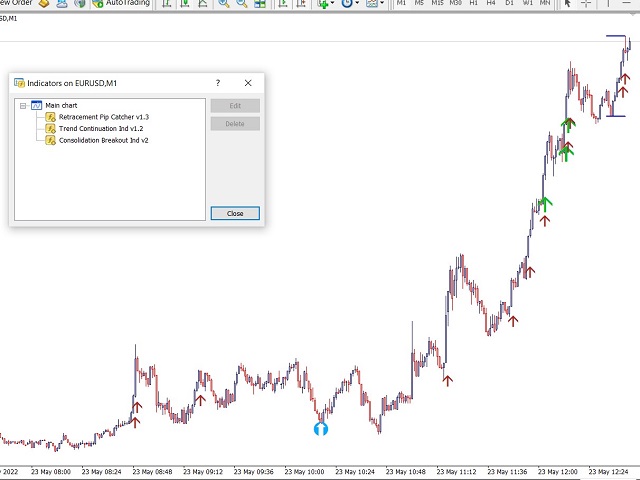The height and width of the screenshot is (480, 640).
Task: Click the Indicators dialog title bar icon
Action: (x=19, y=83)
